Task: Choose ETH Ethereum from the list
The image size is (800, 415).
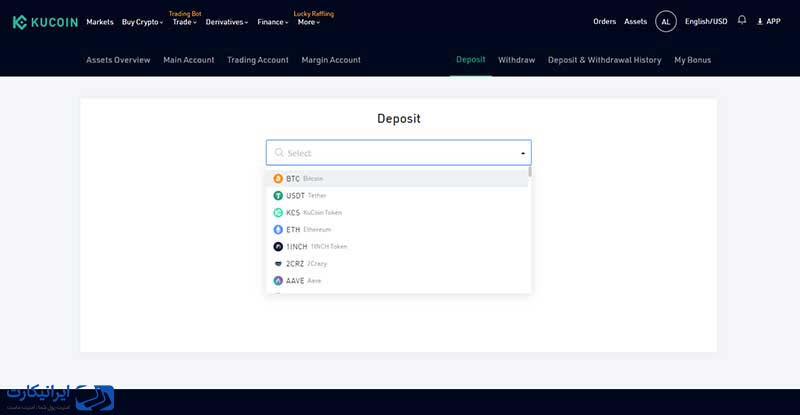Action: pyautogui.click(x=397, y=230)
